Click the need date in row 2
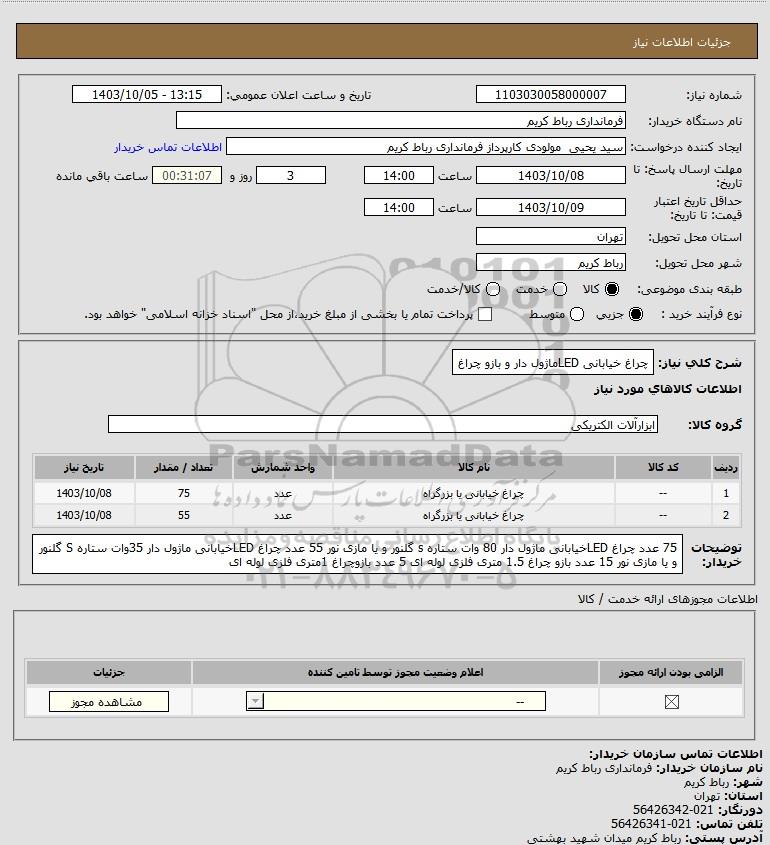770x845 pixels. 84,515
